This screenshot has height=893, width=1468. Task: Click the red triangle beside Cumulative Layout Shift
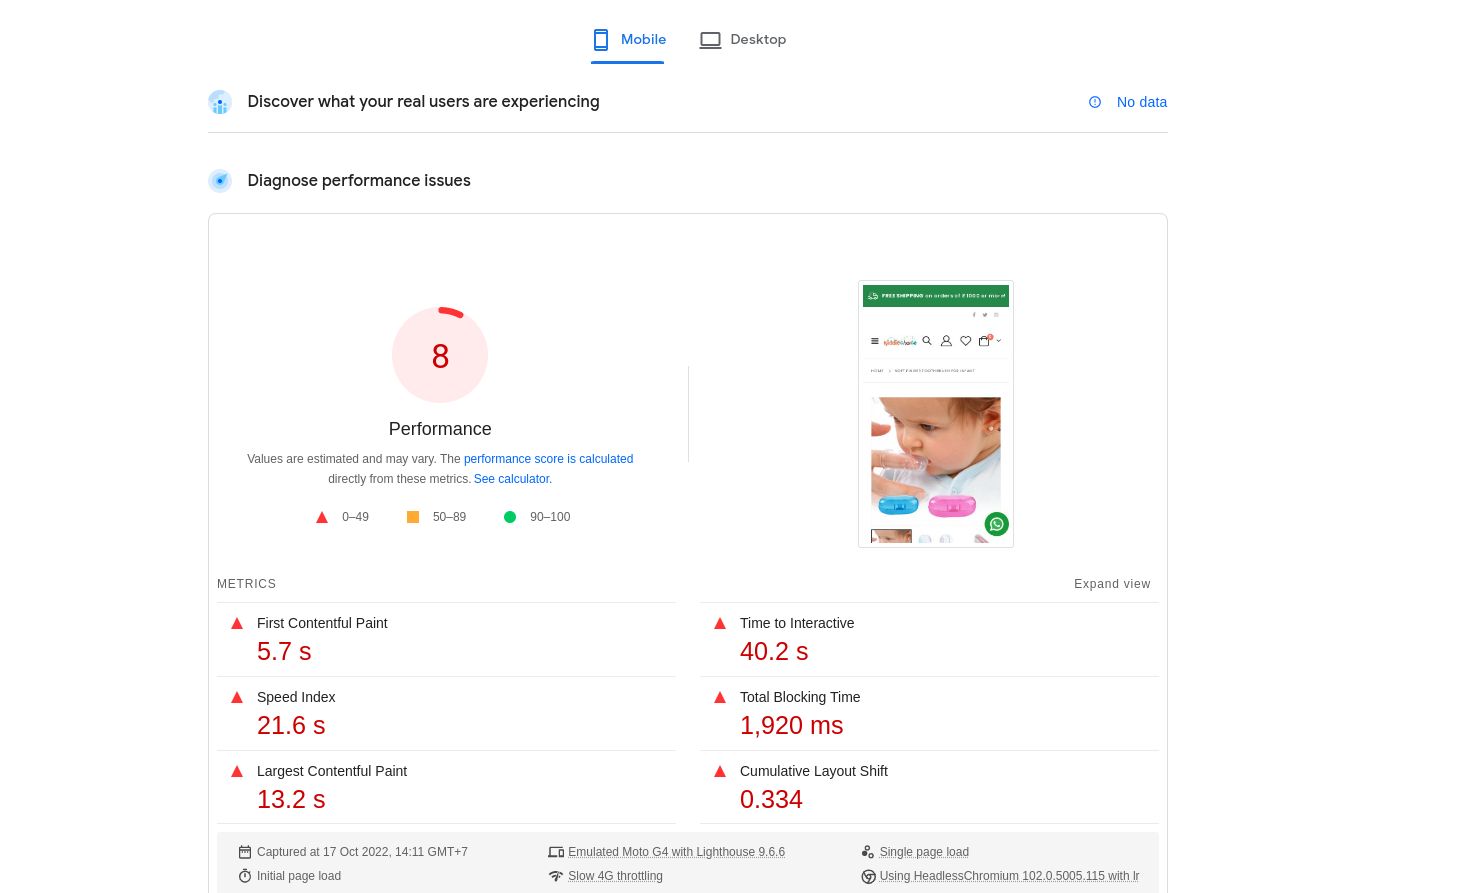coord(720,771)
